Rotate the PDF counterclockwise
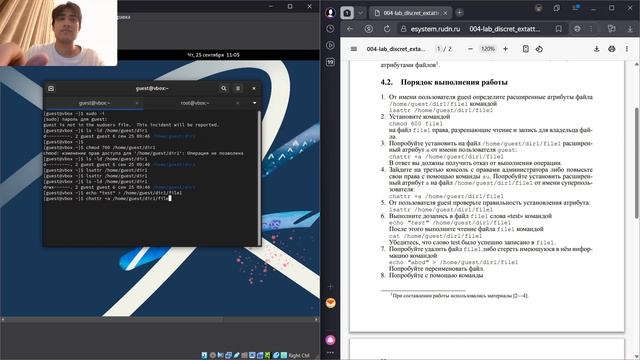Screen dimensions: 640x360 point(539,49)
